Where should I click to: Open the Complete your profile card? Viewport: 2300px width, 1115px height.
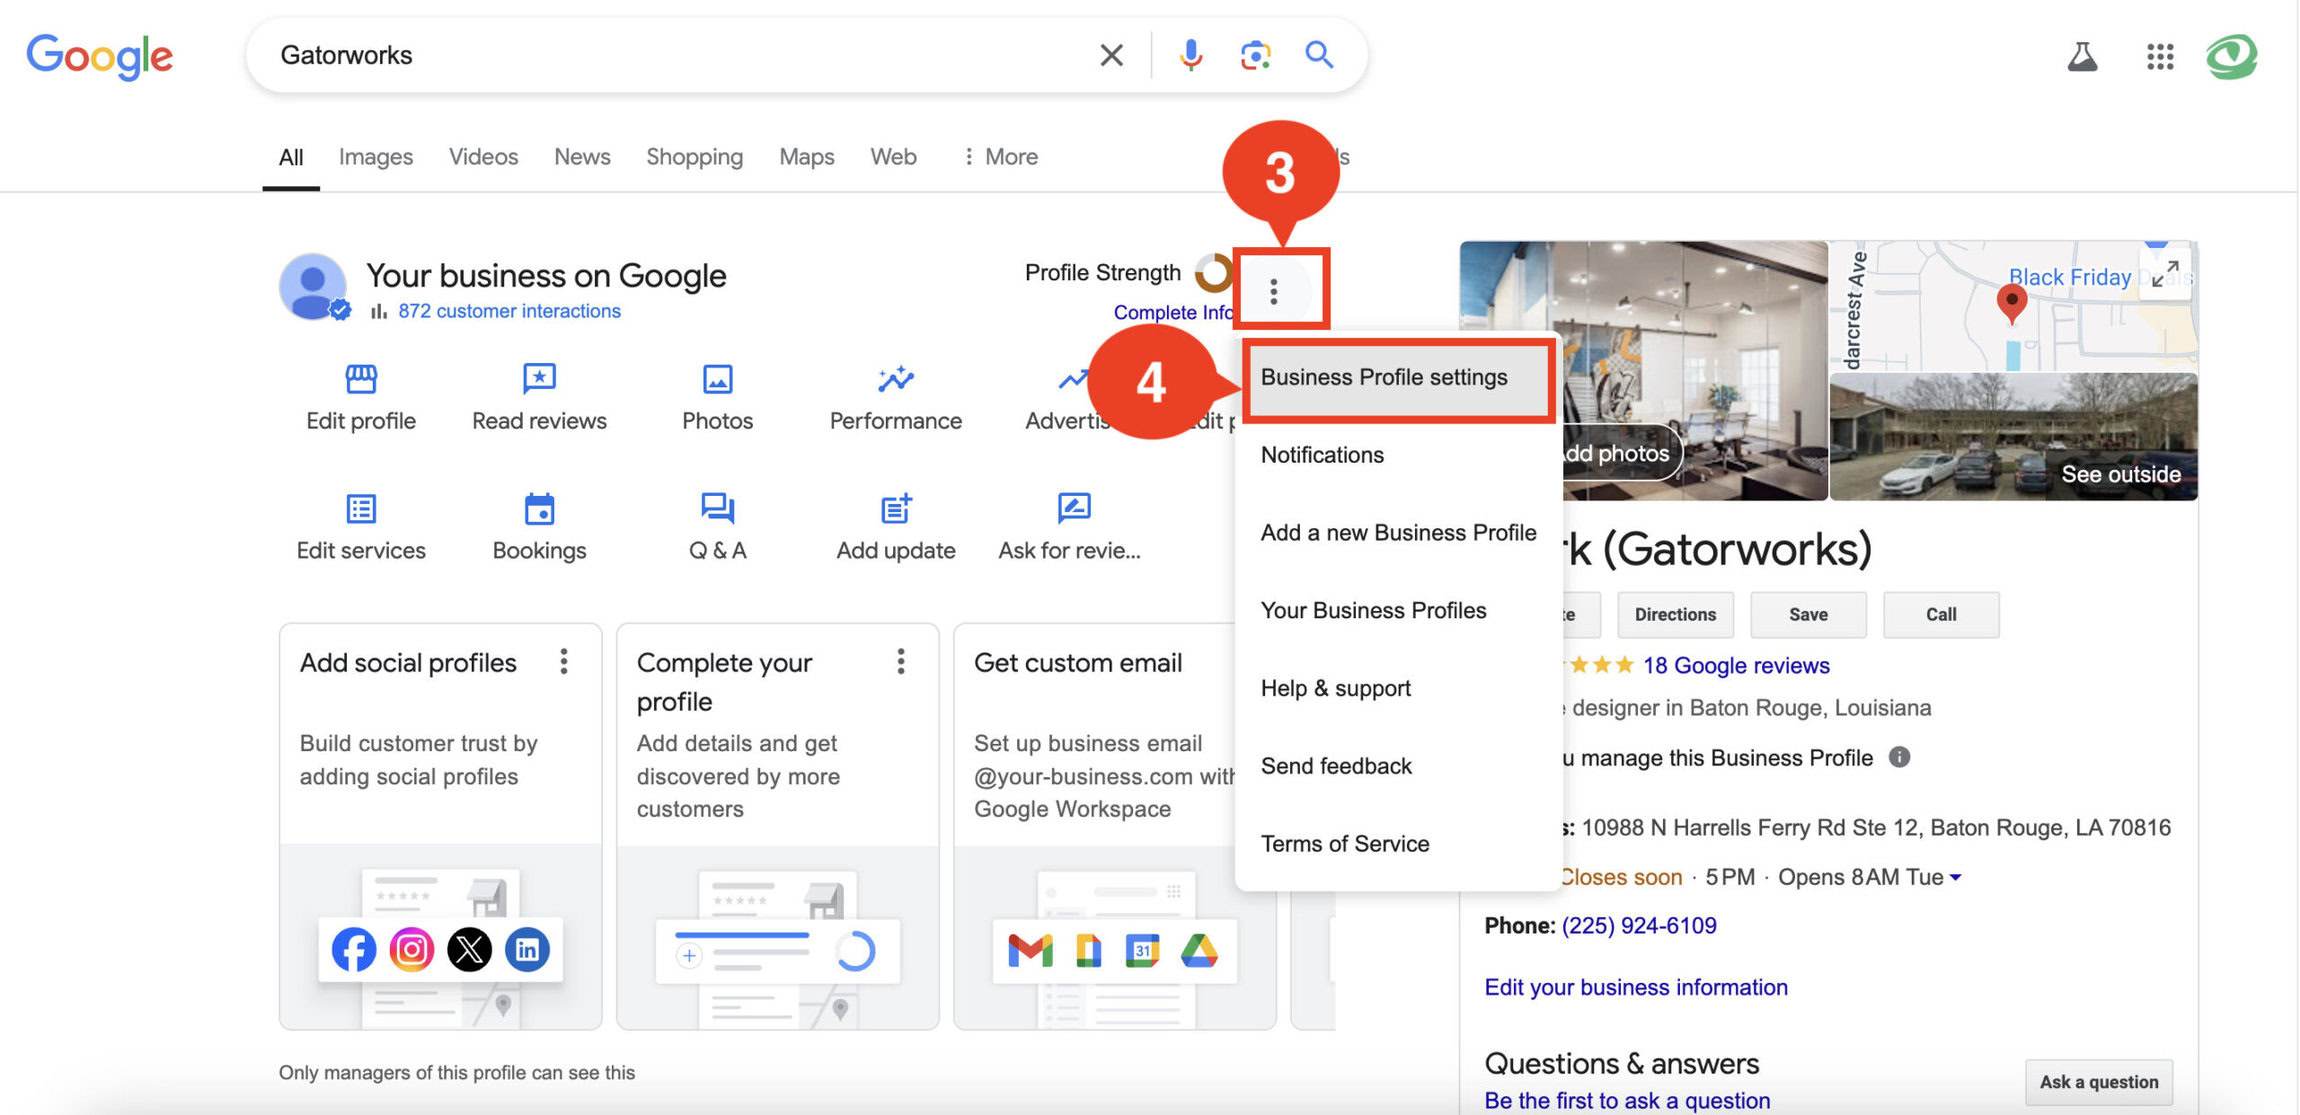(777, 826)
